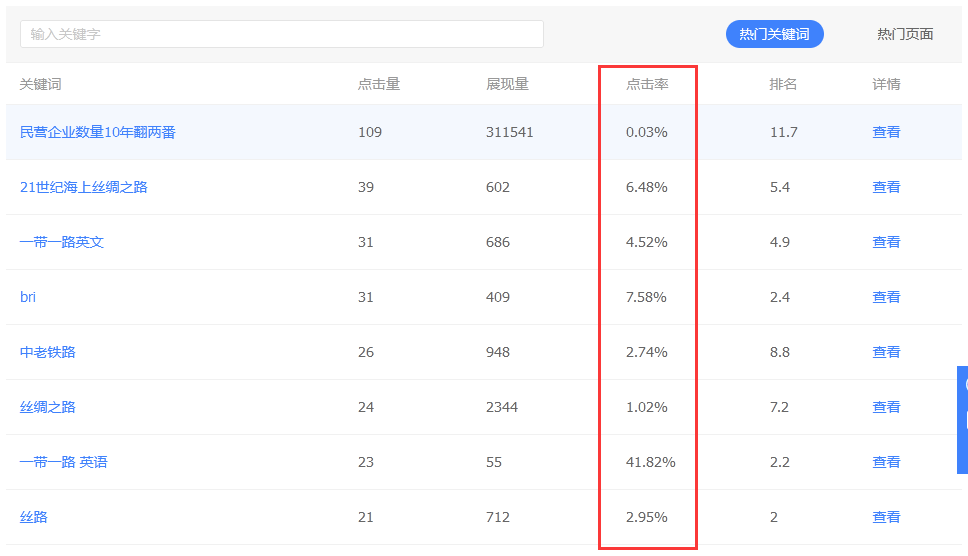The image size is (968, 556).
Task: Open the bri keyword link
Action: click(x=28, y=297)
